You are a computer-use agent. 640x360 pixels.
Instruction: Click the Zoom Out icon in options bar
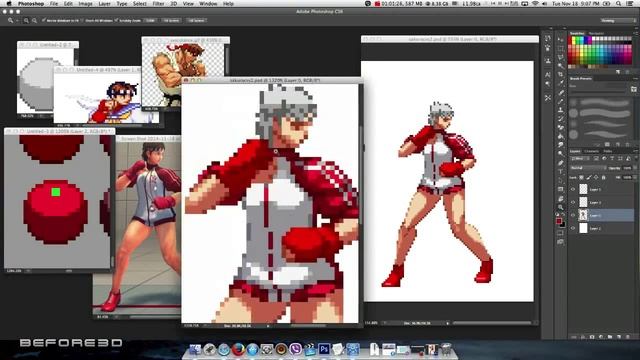(x=34, y=20)
